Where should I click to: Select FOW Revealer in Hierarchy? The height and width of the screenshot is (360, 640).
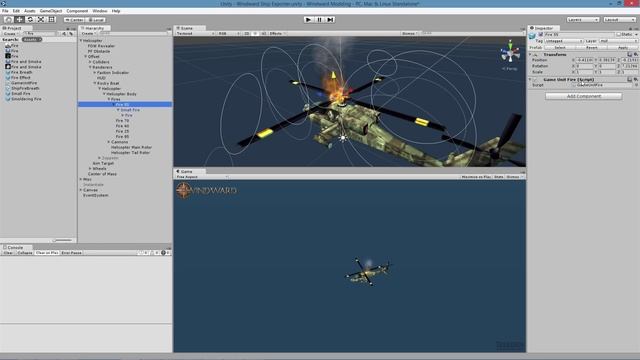coord(101,46)
